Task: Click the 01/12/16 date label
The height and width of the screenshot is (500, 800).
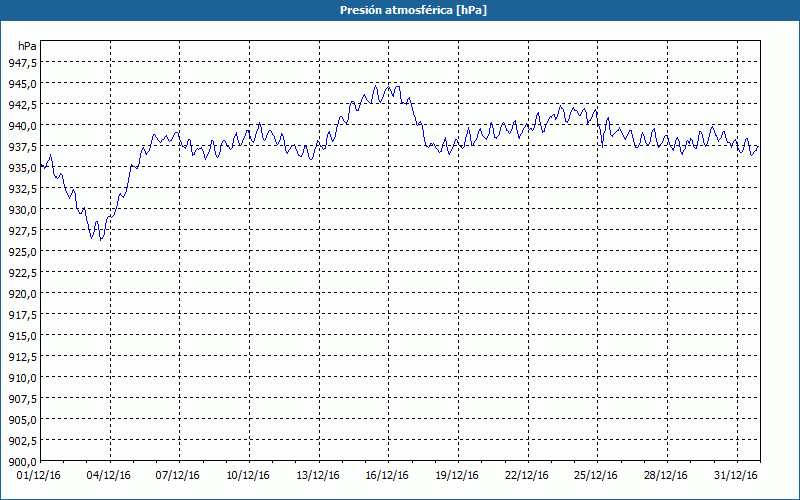Action: pos(39,476)
